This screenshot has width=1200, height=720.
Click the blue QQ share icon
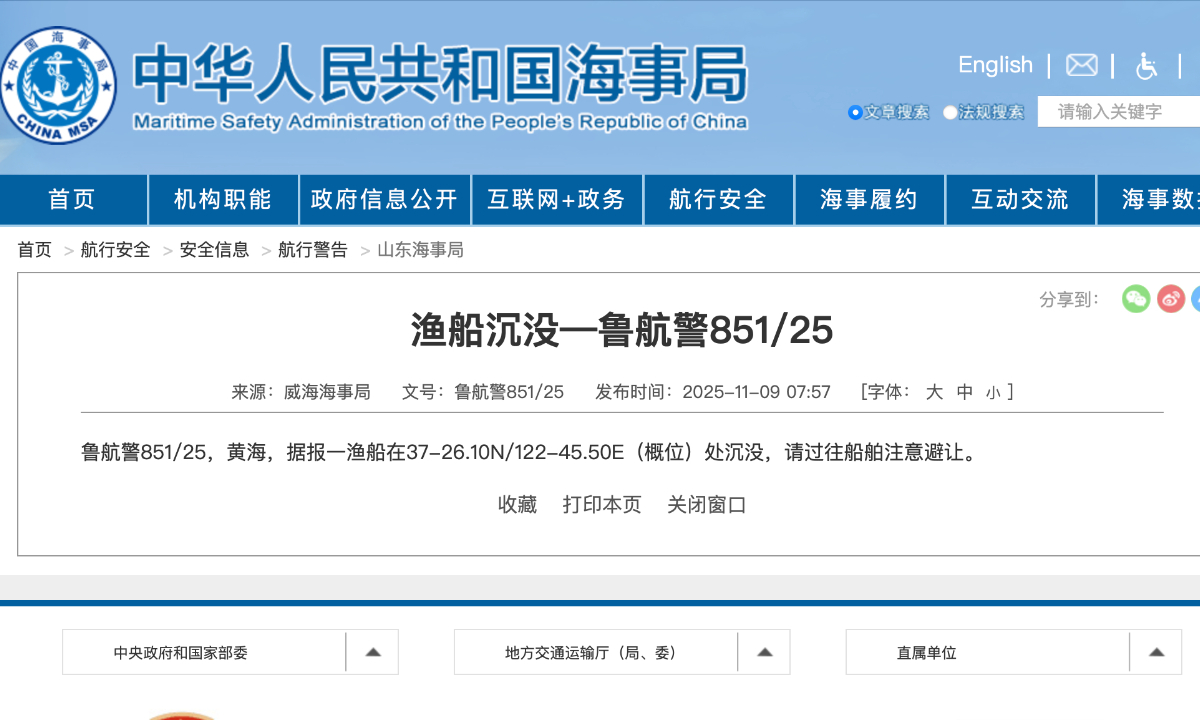[x=1198, y=298]
